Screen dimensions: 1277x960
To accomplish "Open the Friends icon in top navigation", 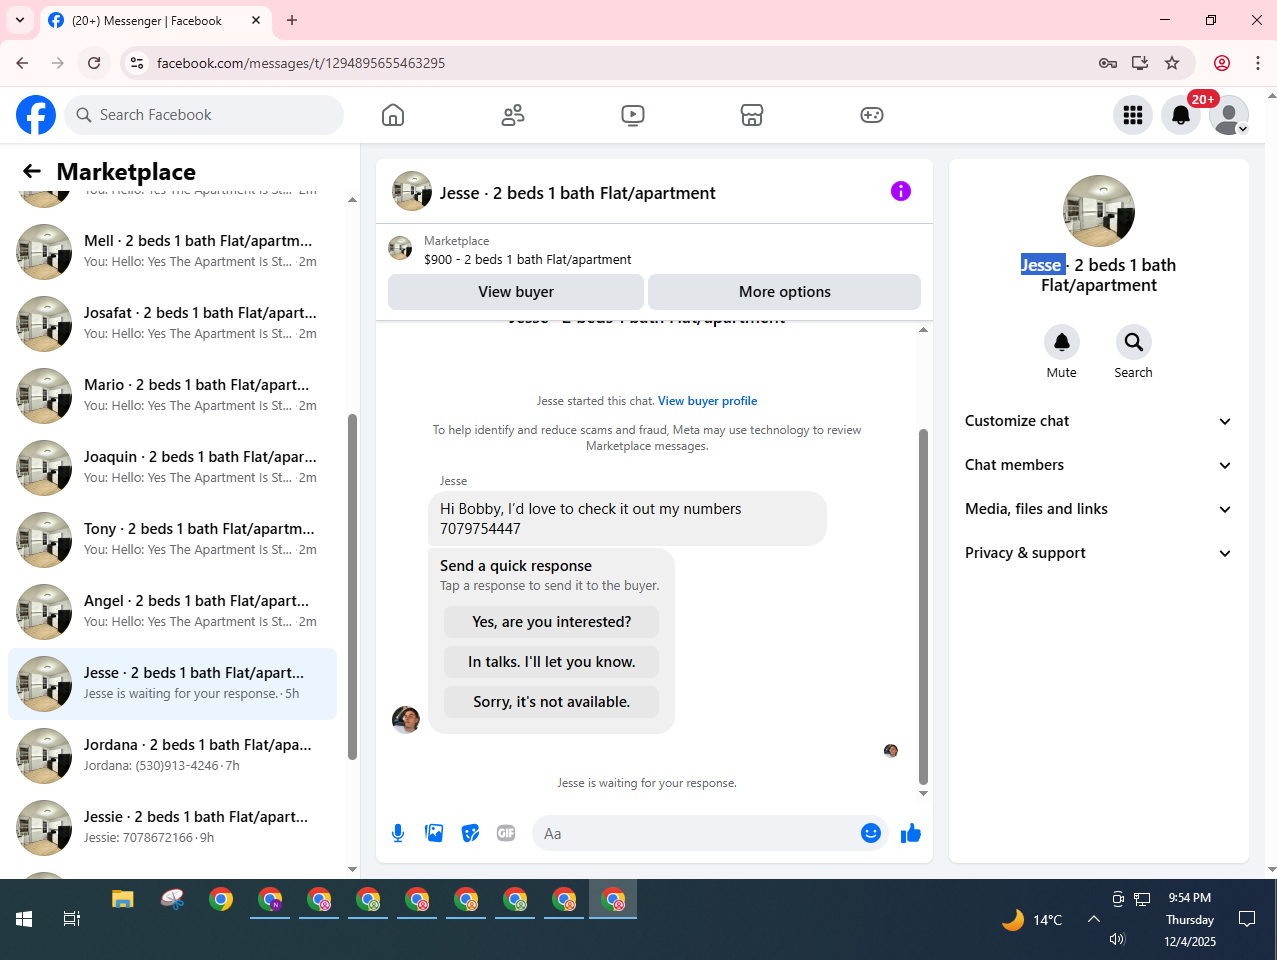I will coord(513,115).
